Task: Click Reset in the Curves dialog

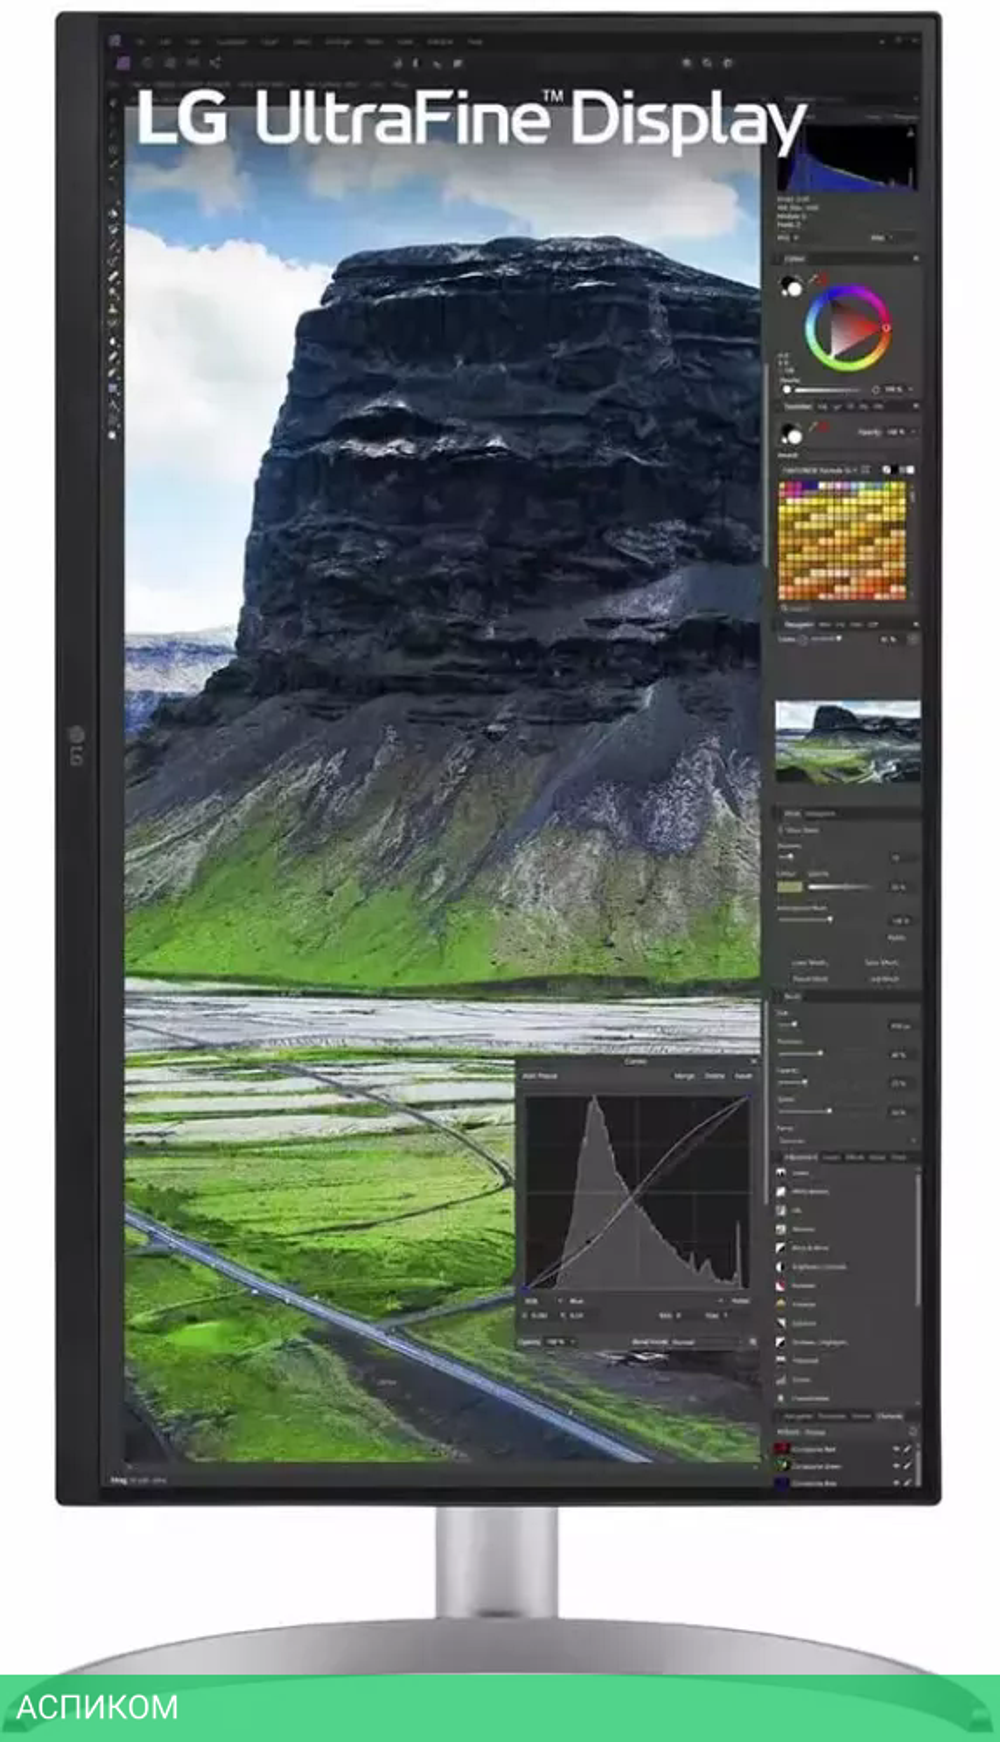Action: pyautogui.click(x=743, y=1076)
